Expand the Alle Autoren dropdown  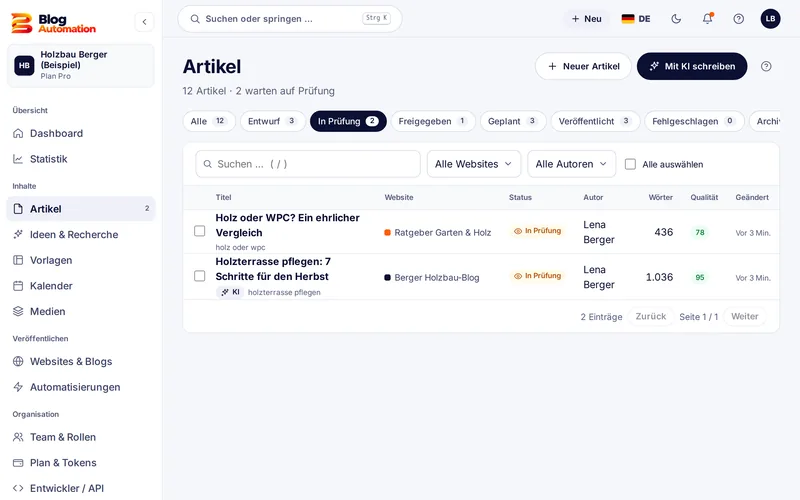pyautogui.click(x=571, y=164)
